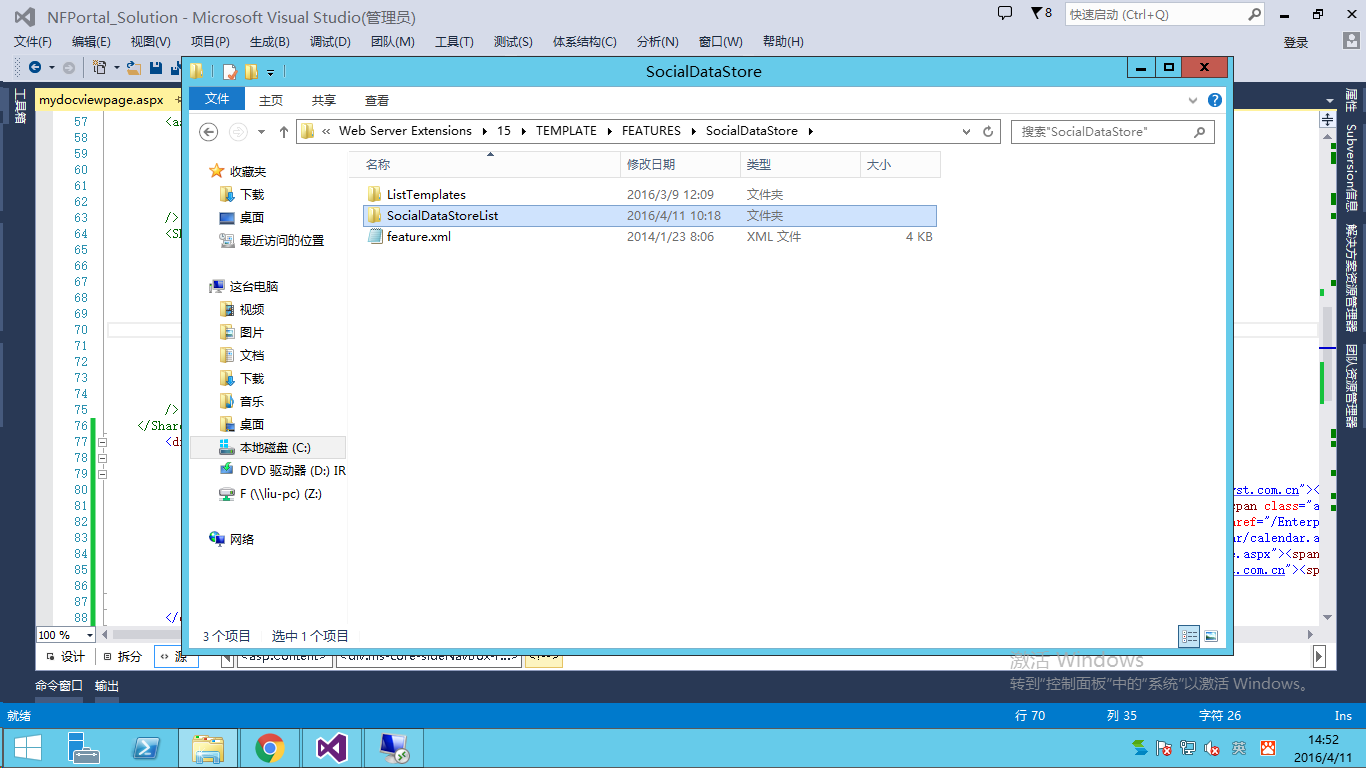This screenshot has width=1366, height=768.
Task: Click the Explorer up-one-level arrow
Action: pyautogui.click(x=284, y=131)
